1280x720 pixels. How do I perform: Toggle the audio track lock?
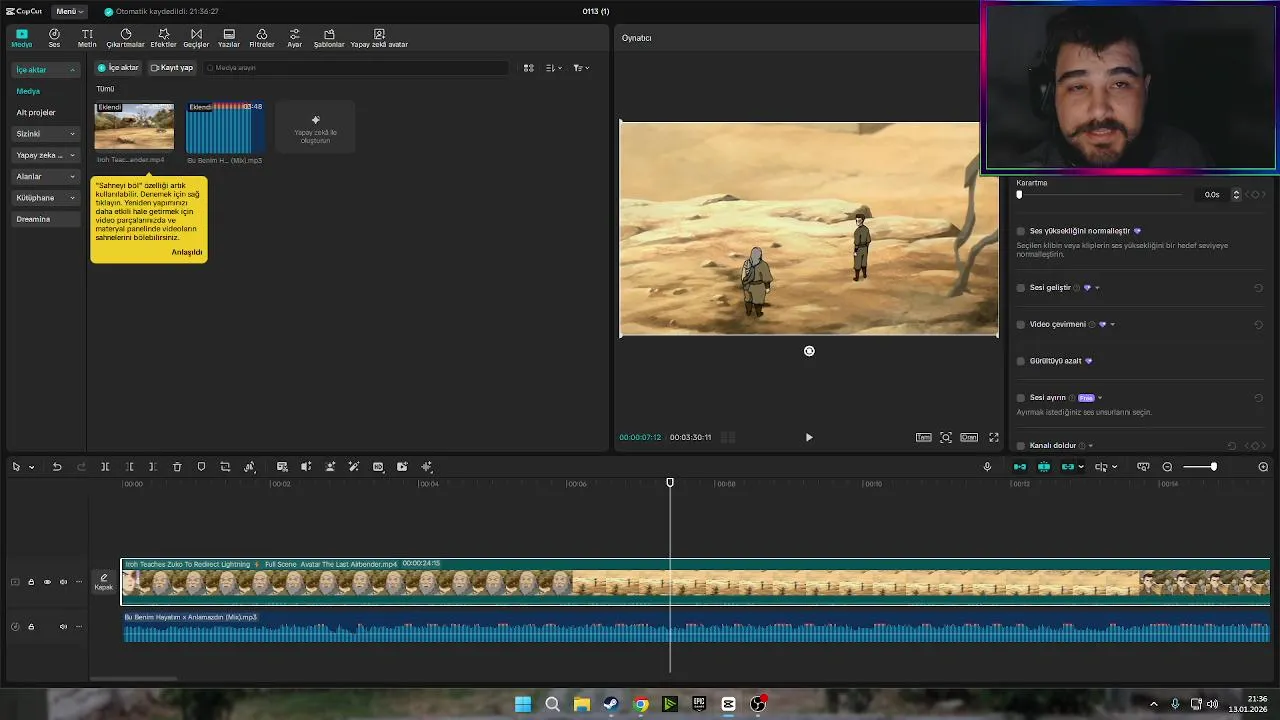tap(31, 627)
